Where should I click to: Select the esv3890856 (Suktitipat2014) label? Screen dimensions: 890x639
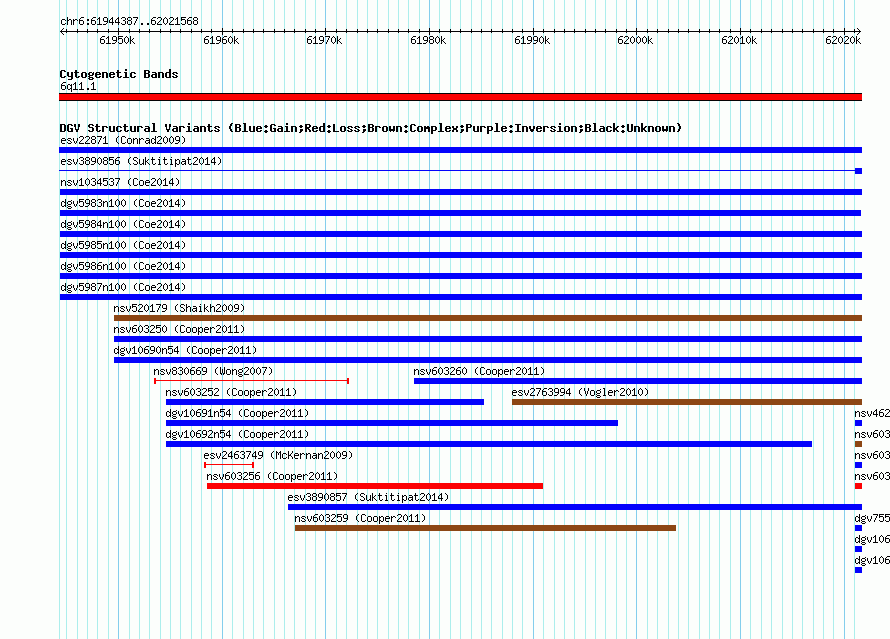tap(141, 161)
